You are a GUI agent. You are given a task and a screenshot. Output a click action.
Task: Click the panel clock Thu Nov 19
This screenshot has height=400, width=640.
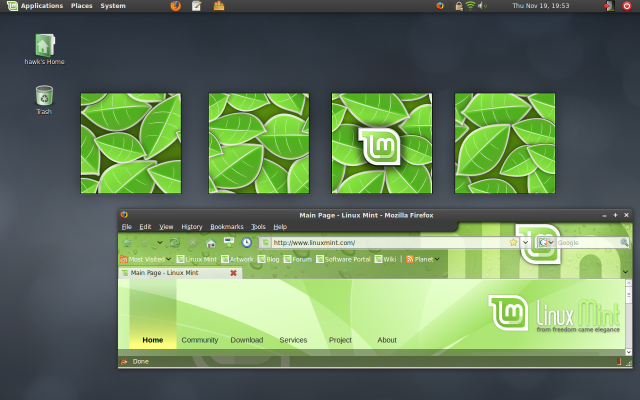pyautogui.click(x=541, y=6)
